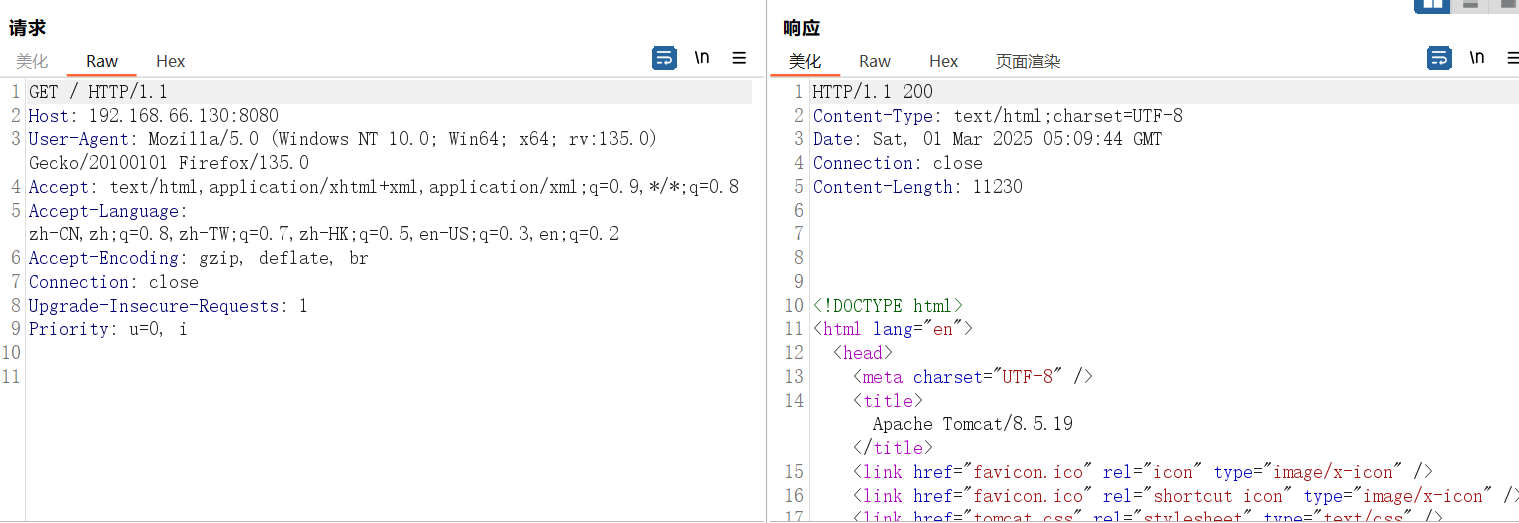The height and width of the screenshot is (523, 1519).
Task: Toggle word wrap in the request pane
Action: click(664, 58)
